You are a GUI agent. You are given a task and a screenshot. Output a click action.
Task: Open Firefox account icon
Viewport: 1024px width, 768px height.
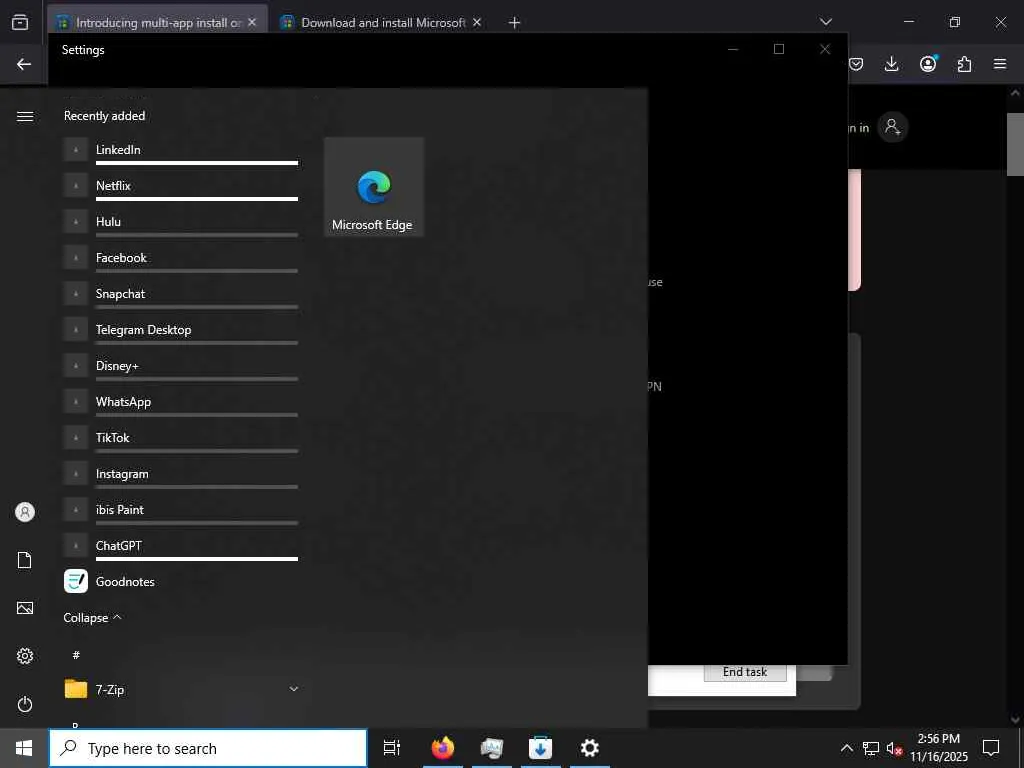pyautogui.click(x=928, y=64)
